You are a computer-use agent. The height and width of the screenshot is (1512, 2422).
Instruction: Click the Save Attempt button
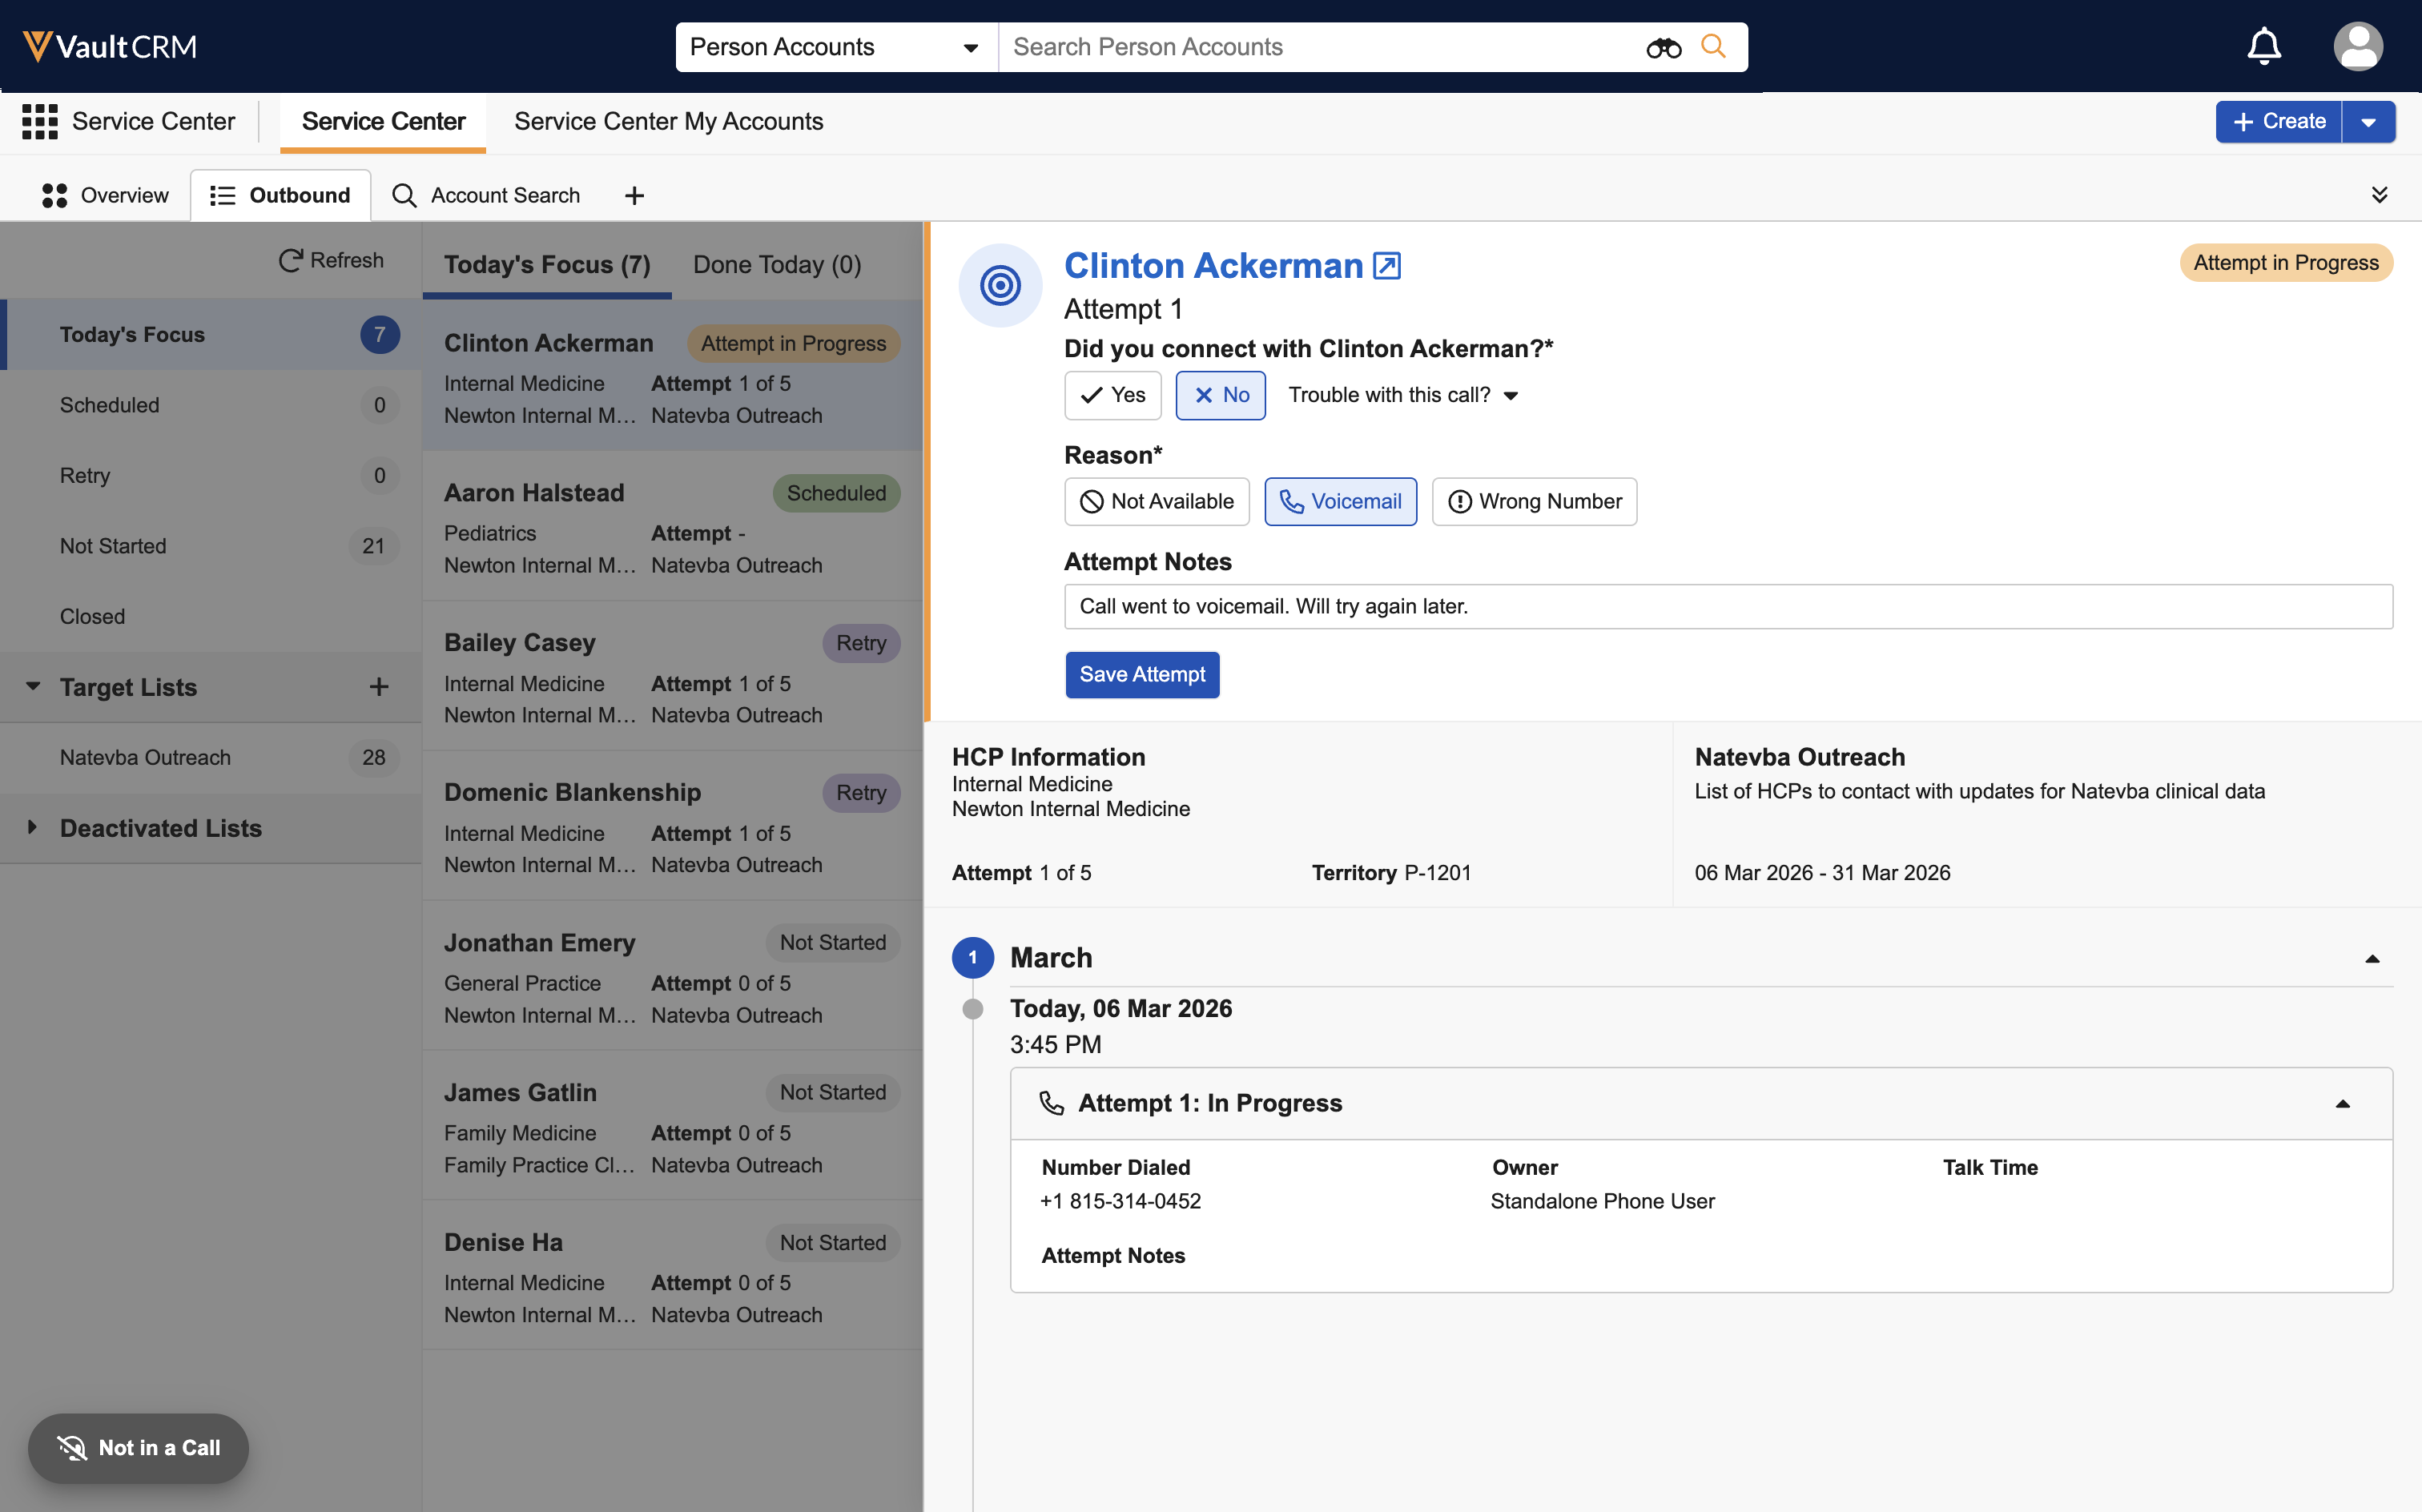pyautogui.click(x=1142, y=675)
